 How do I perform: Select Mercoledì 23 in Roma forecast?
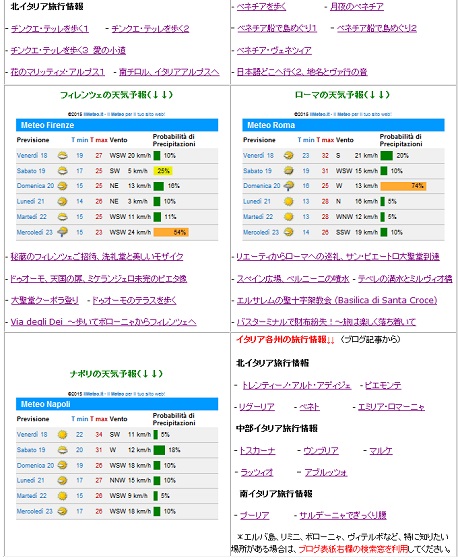tap(261, 232)
